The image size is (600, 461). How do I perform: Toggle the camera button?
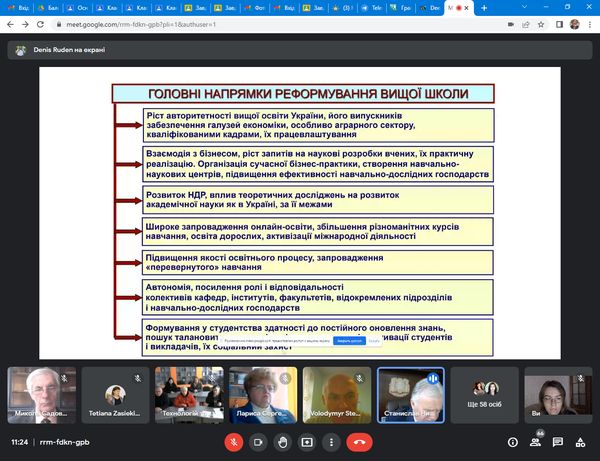(x=258, y=441)
